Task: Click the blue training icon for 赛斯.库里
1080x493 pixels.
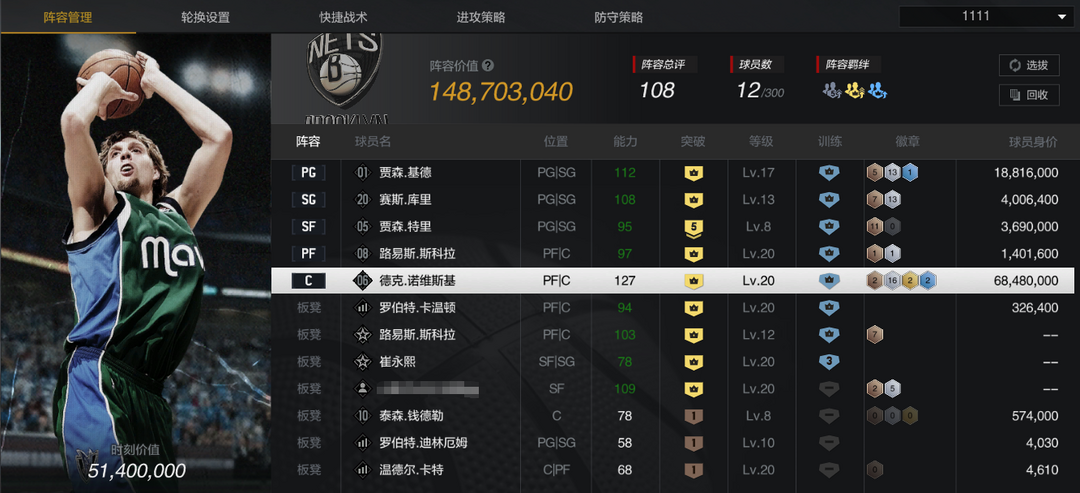Action: tap(829, 200)
